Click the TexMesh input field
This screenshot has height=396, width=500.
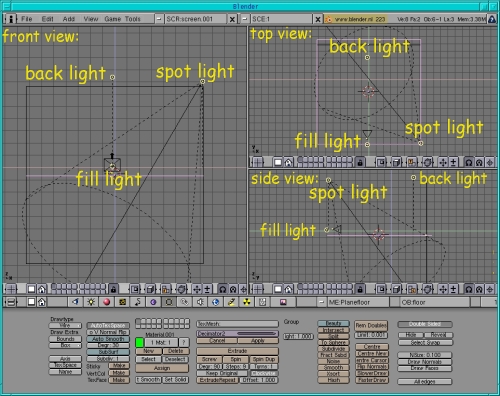(x=237, y=324)
